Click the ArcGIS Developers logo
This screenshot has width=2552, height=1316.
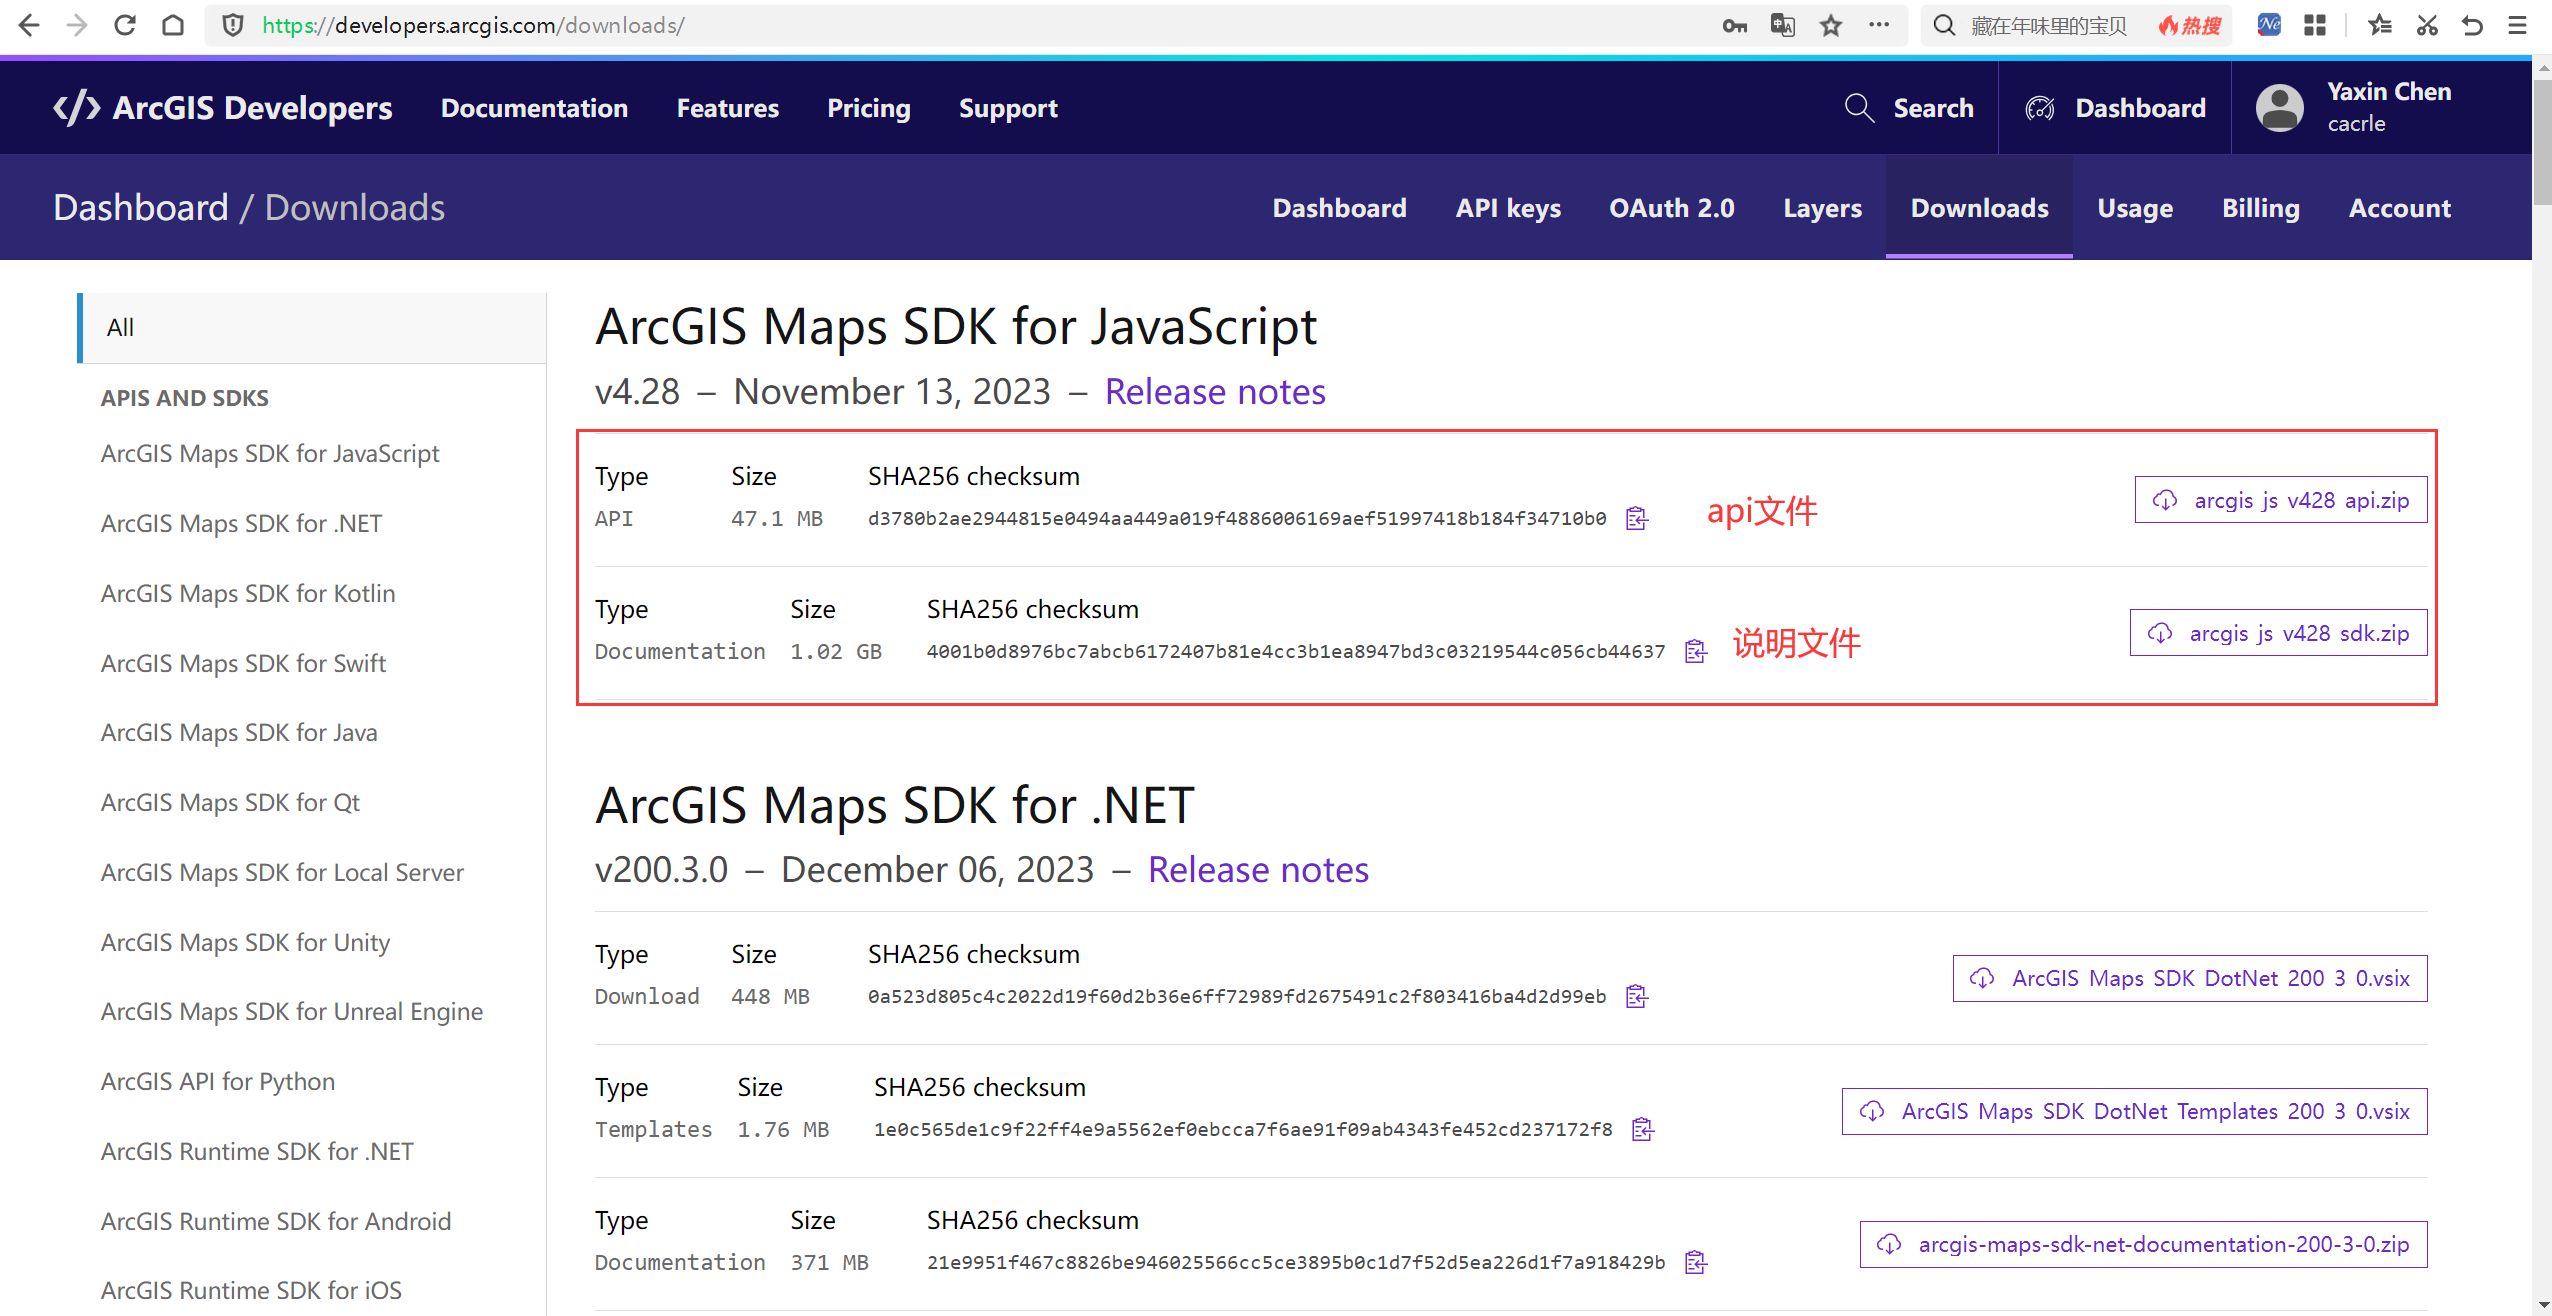[x=222, y=108]
